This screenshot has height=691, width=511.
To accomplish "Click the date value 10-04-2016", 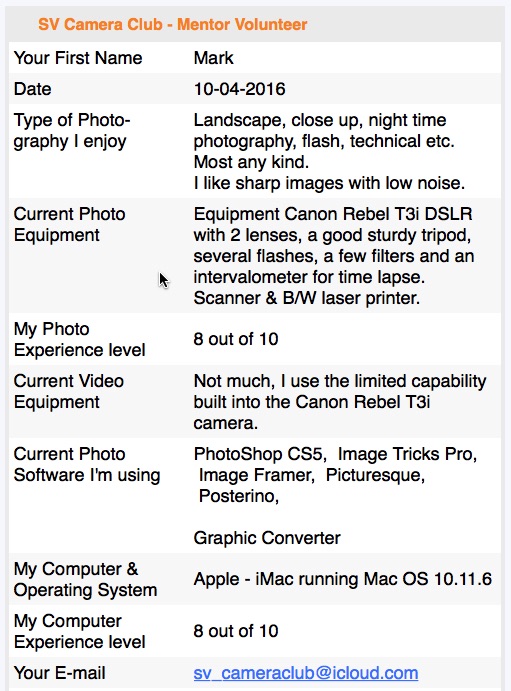I will point(239,89).
